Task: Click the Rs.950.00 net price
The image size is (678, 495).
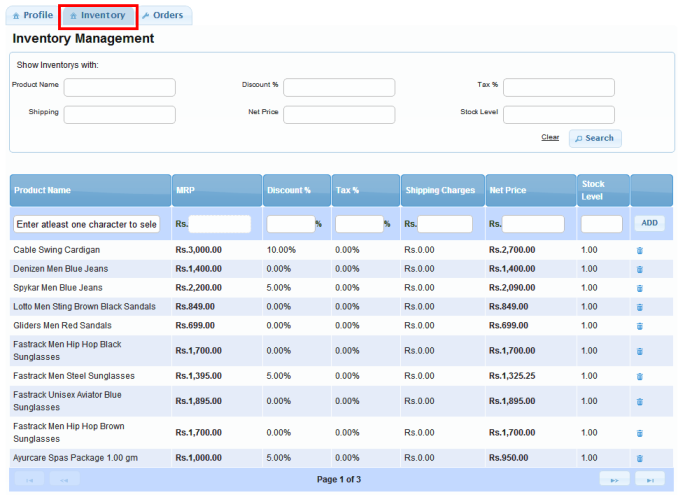Action: [x=508, y=458]
